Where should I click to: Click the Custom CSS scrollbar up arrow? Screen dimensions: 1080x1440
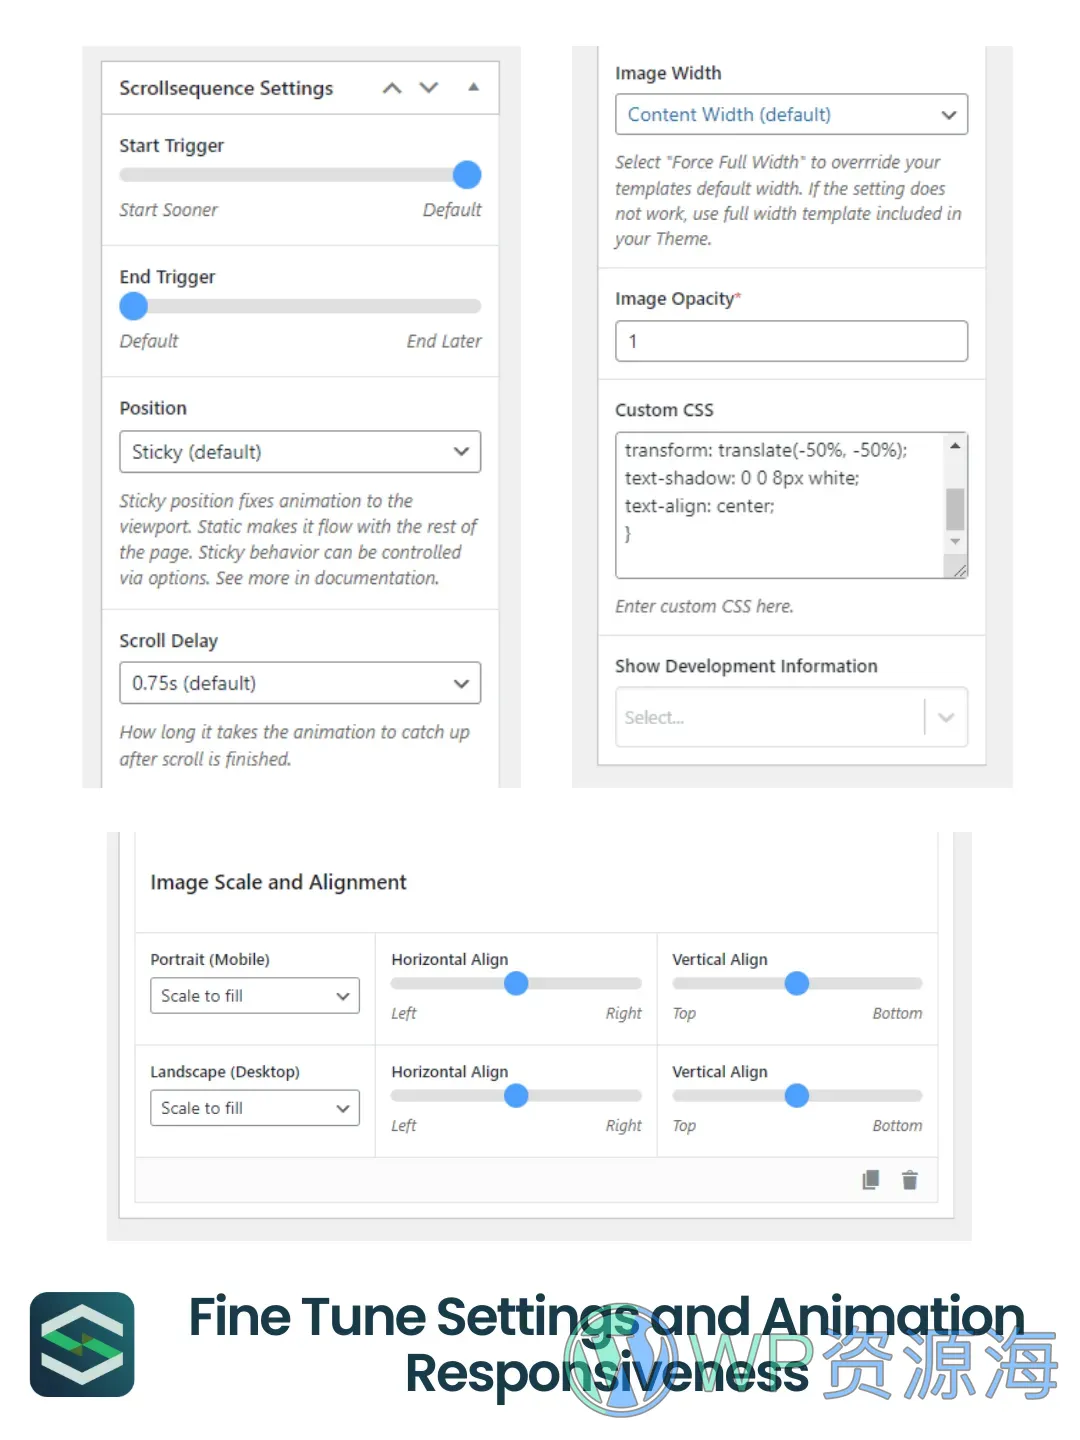[x=955, y=446]
